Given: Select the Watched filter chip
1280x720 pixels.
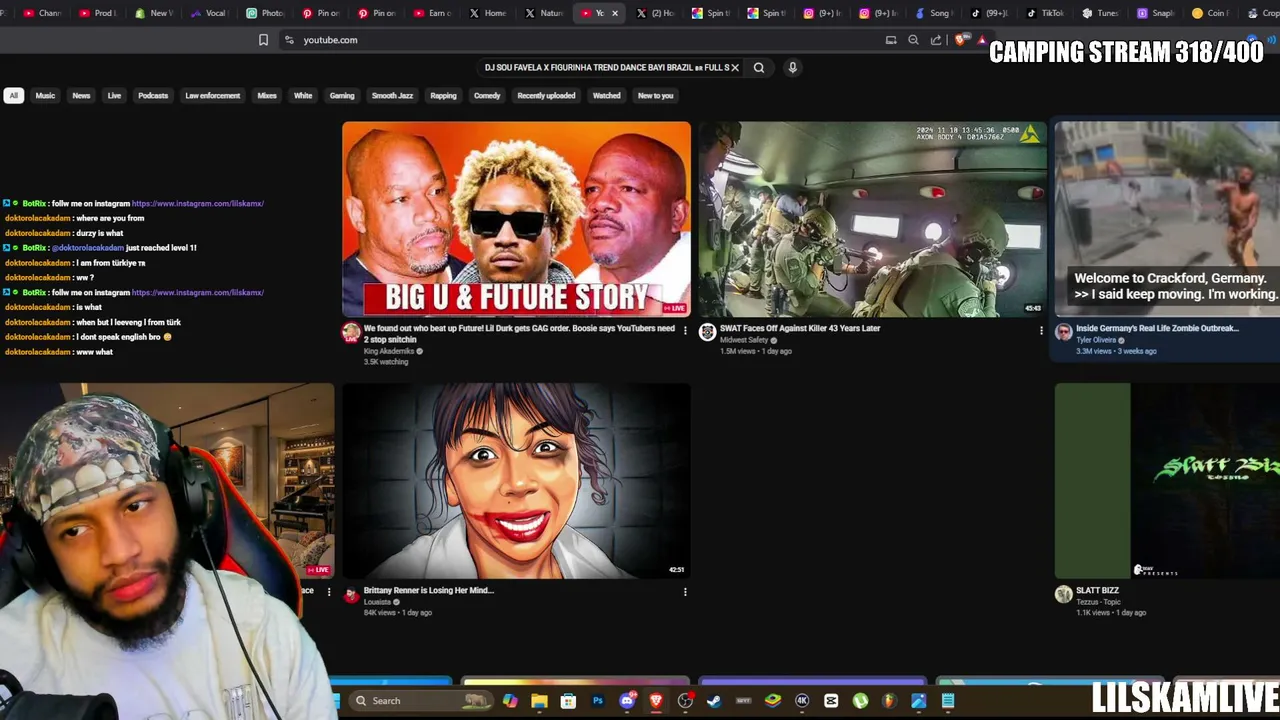Looking at the screenshot, I should tap(607, 96).
